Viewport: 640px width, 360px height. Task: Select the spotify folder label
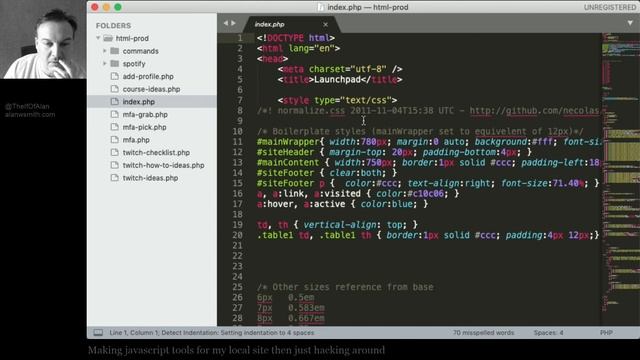click(x=134, y=64)
